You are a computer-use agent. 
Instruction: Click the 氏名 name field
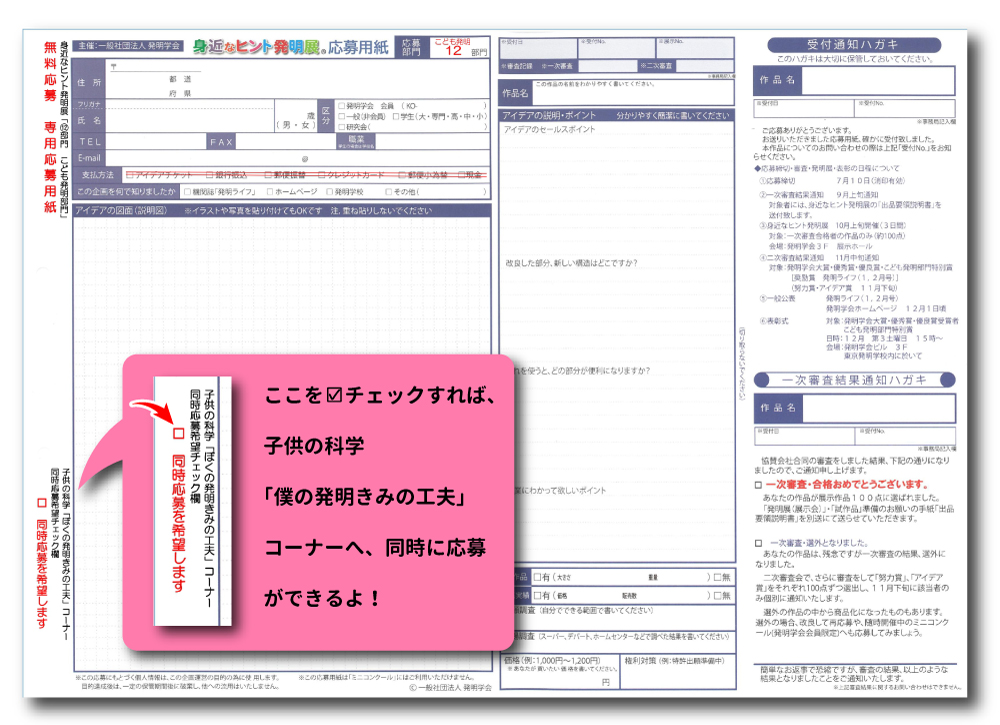pos(190,120)
